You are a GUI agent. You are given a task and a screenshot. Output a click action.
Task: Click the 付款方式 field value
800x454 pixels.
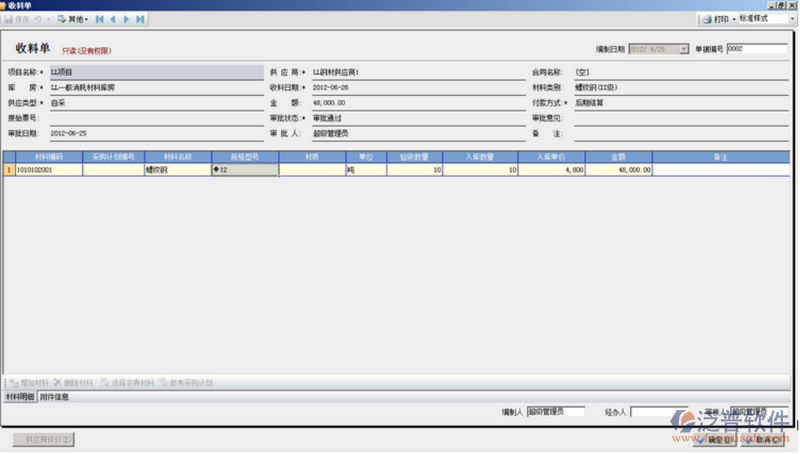tap(681, 103)
